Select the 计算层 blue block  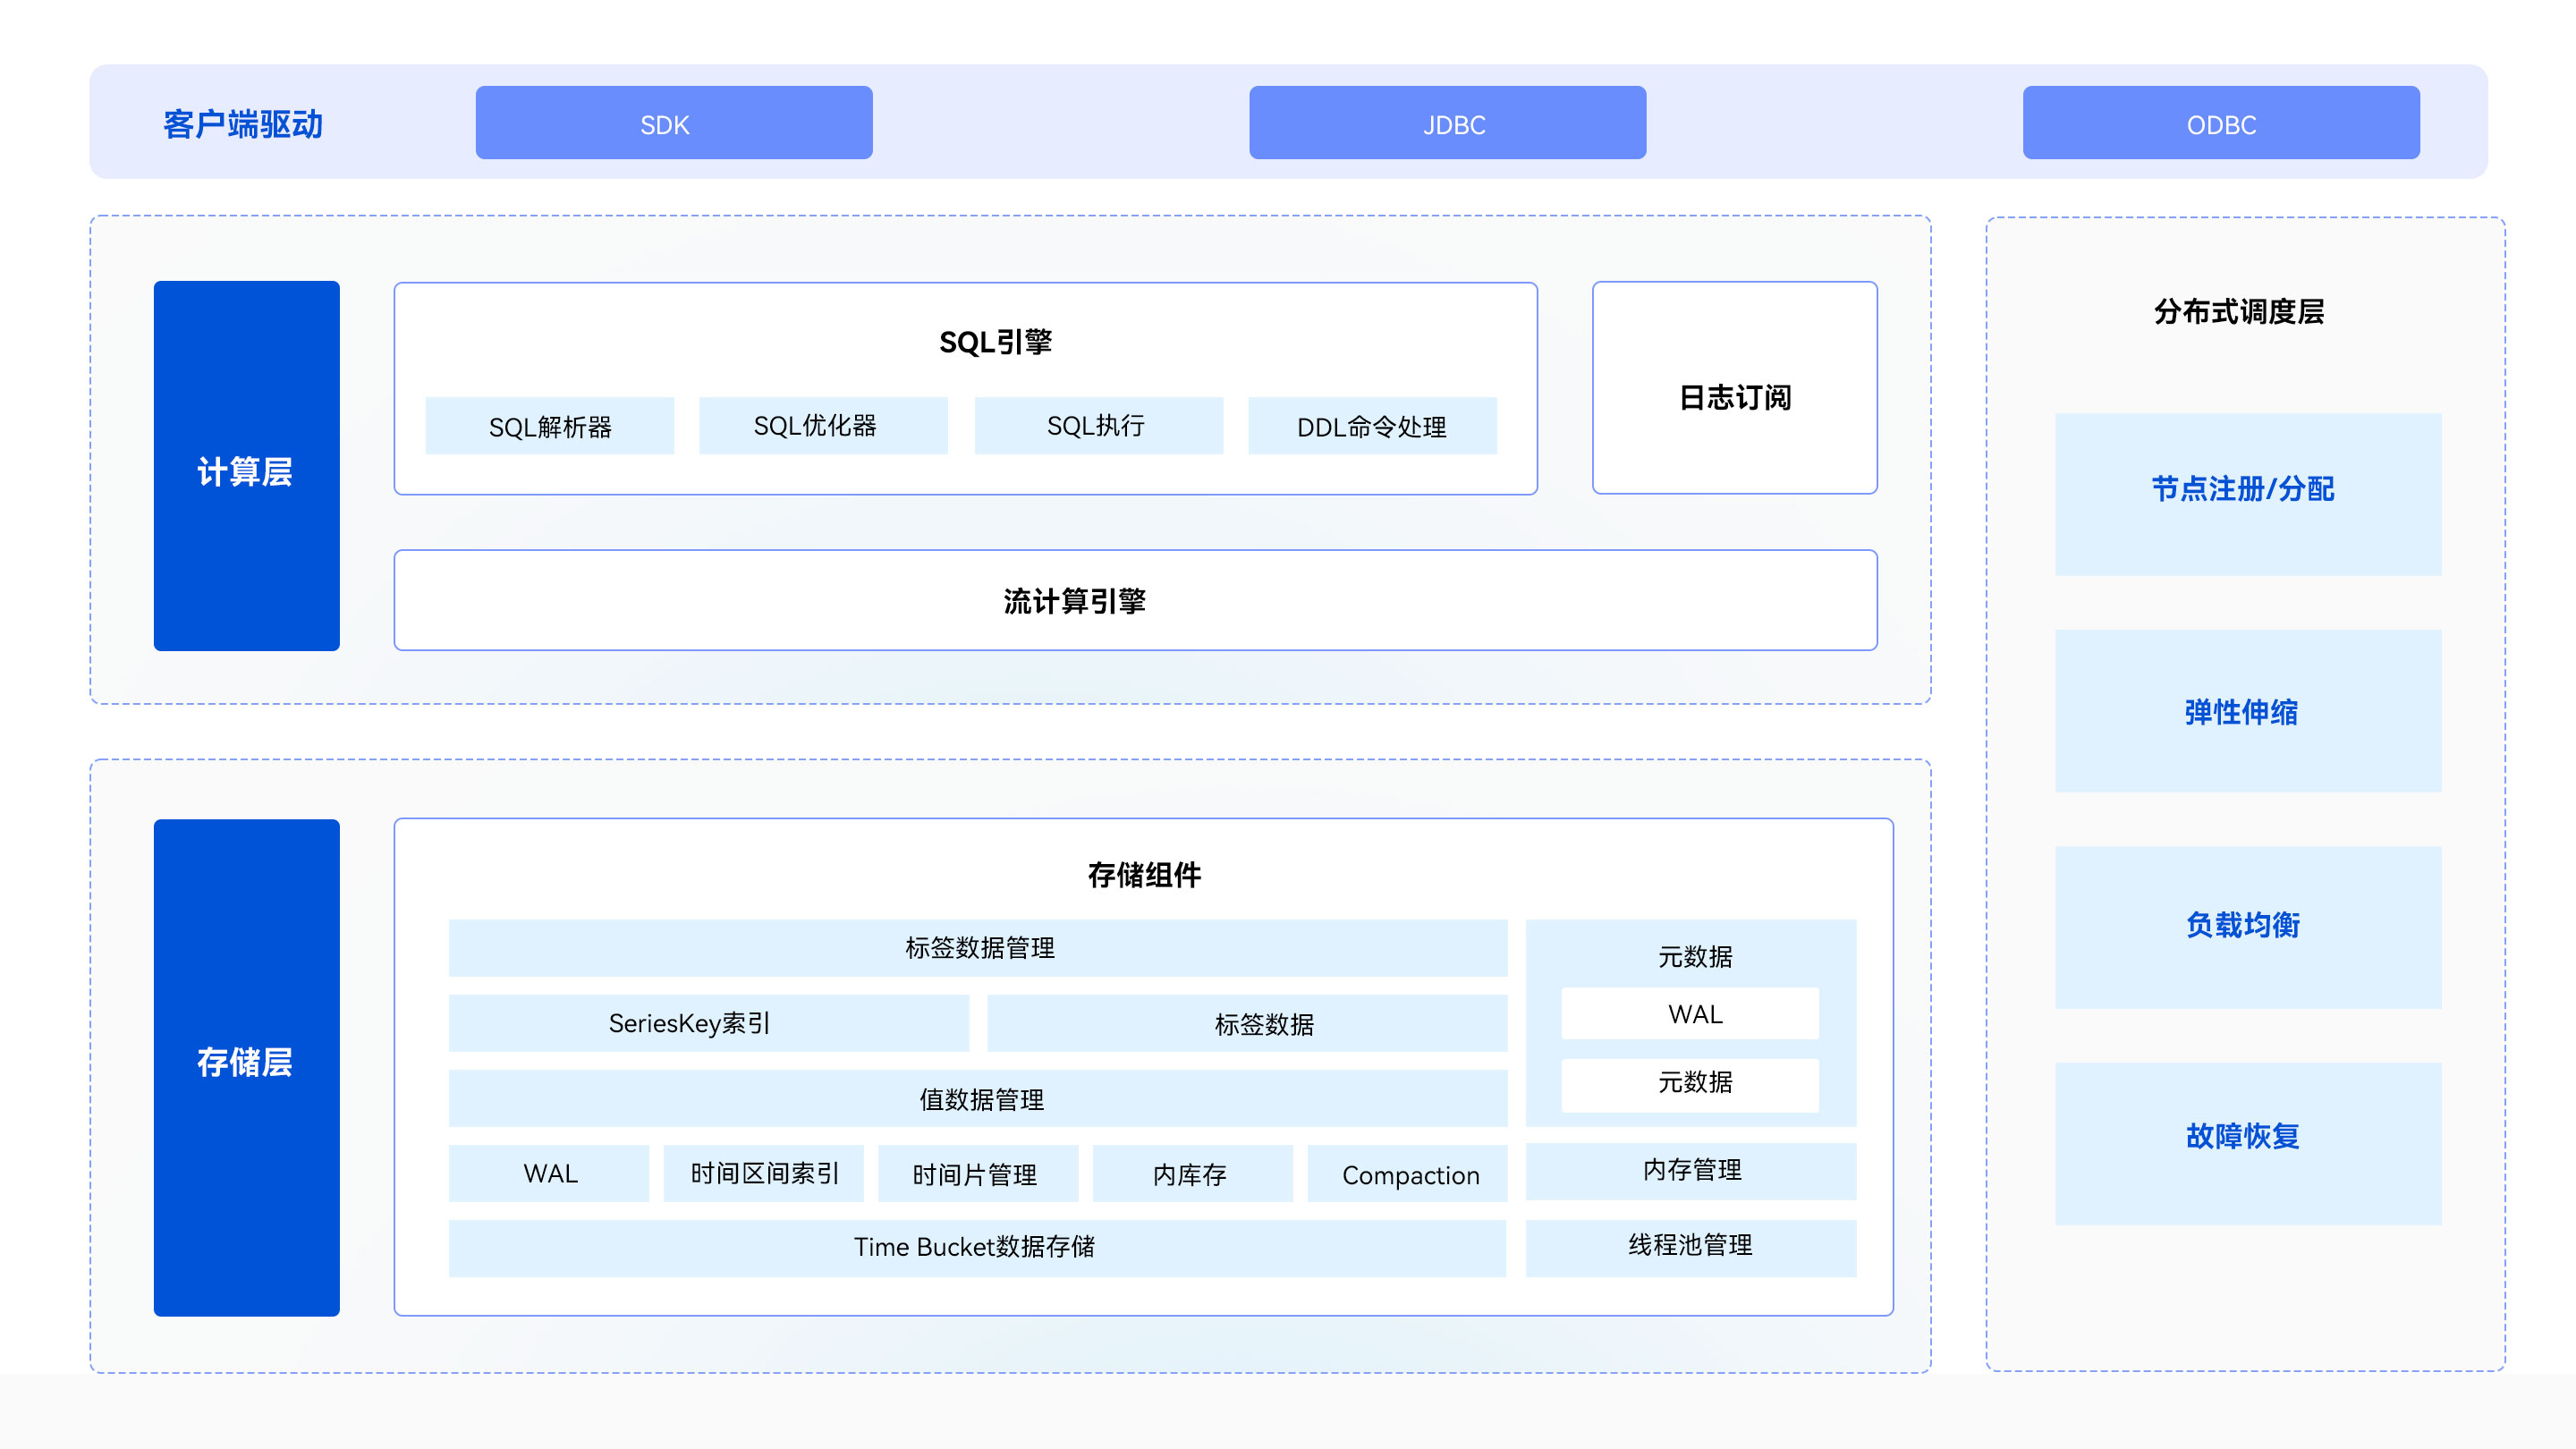pyautogui.click(x=246, y=466)
